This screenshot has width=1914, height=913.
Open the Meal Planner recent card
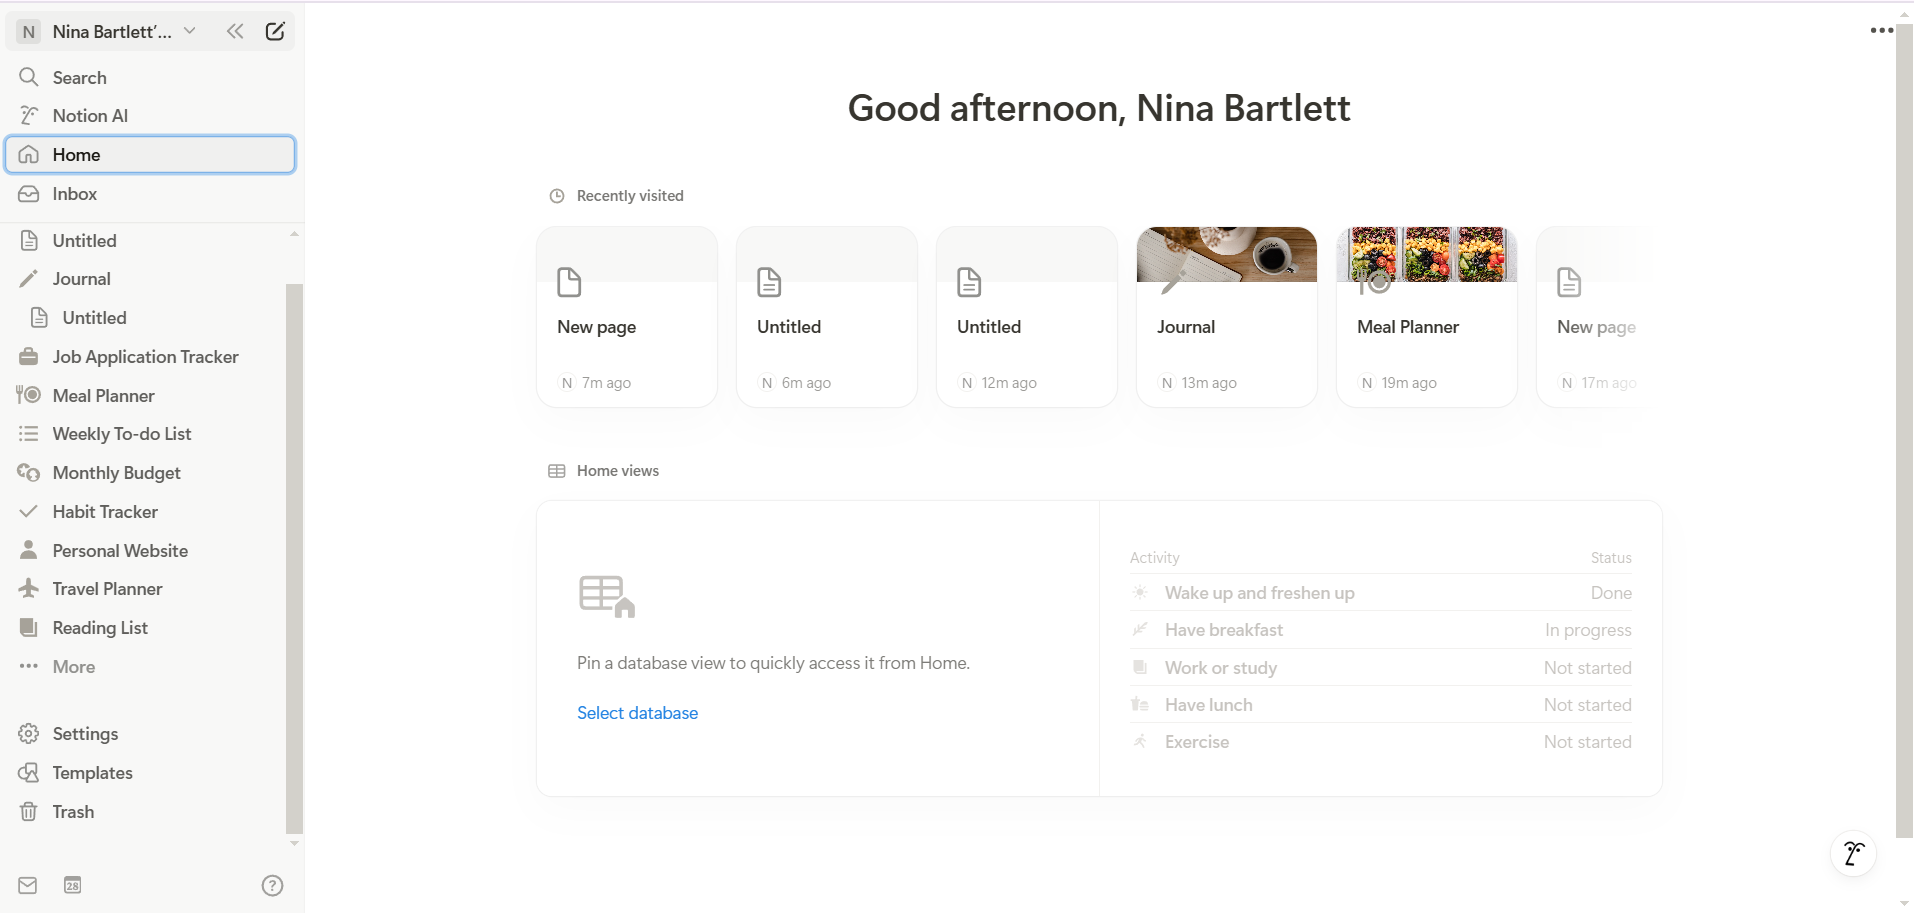[x=1426, y=317]
